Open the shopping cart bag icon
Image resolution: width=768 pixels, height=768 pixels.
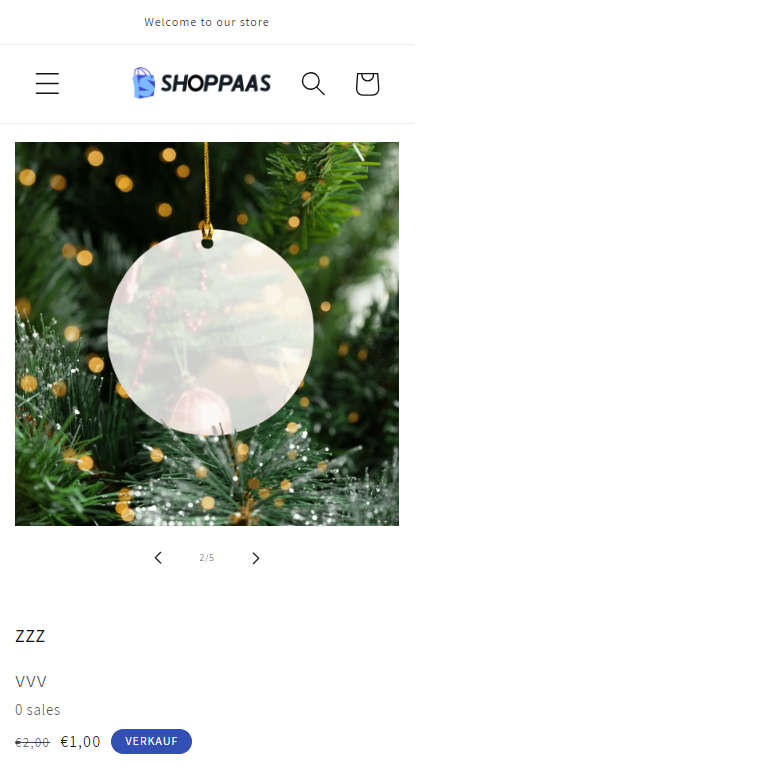(367, 84)
